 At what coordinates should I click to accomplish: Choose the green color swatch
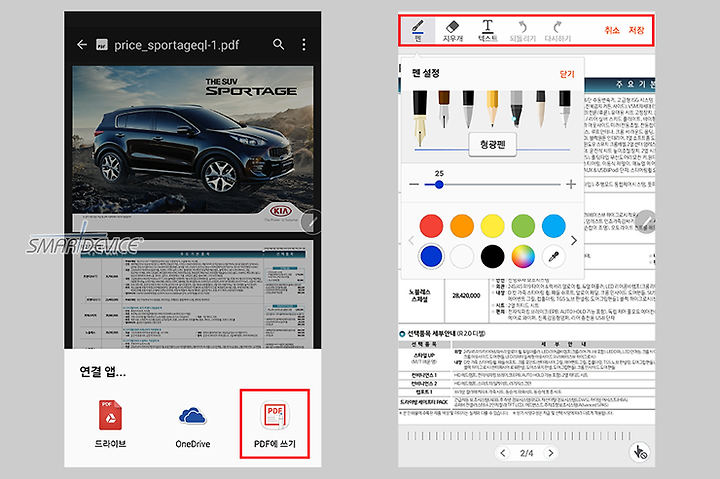click(523, 226)
